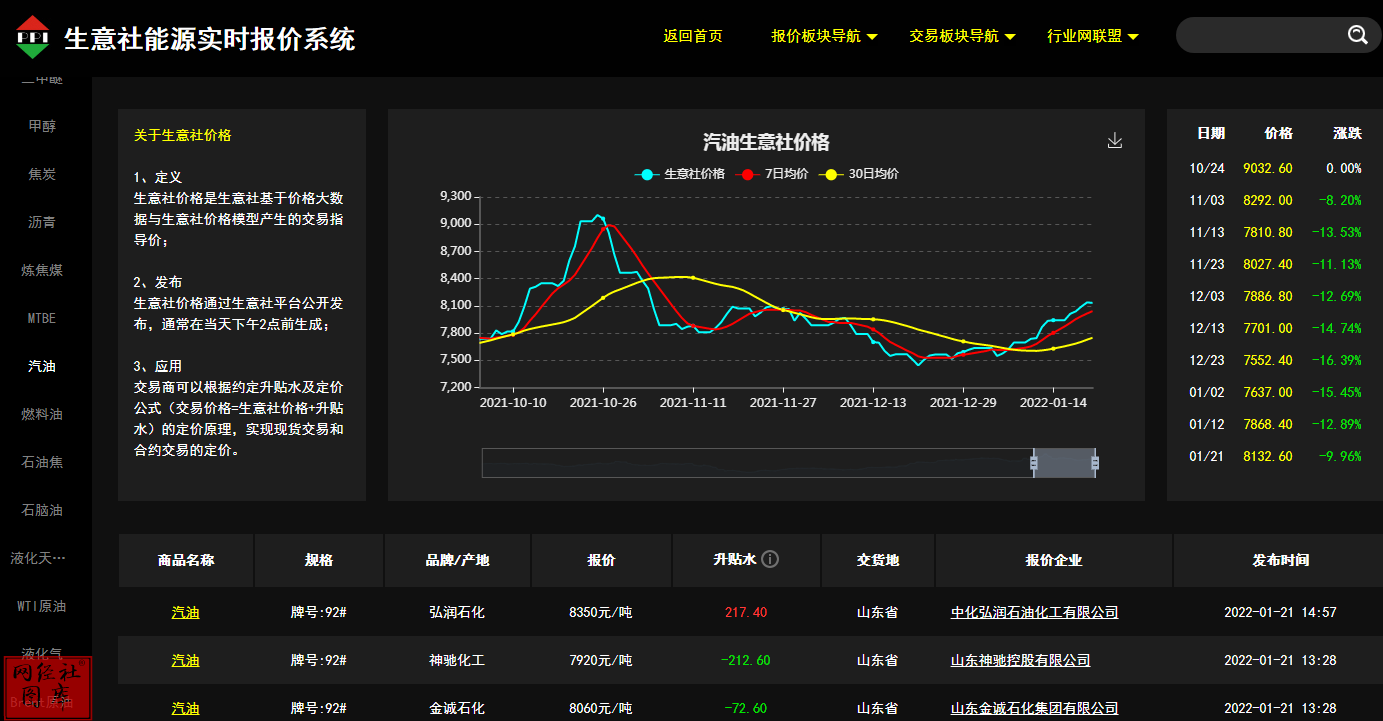1383x721 pixels.
Task: Select WTI原油 in left sidebar
Action: (42, 606)
